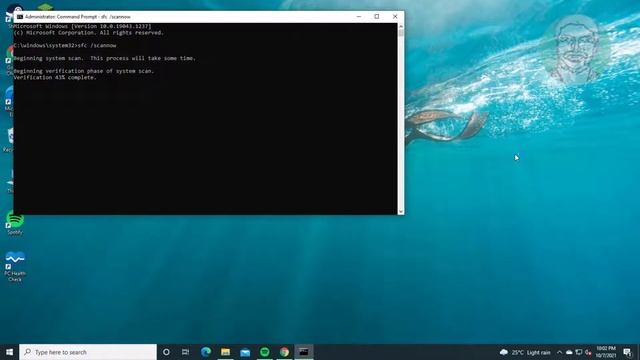The width and height of the screenshot is (640, 360).
Task: Open the network status tray icon
Action: coord(579,352)
